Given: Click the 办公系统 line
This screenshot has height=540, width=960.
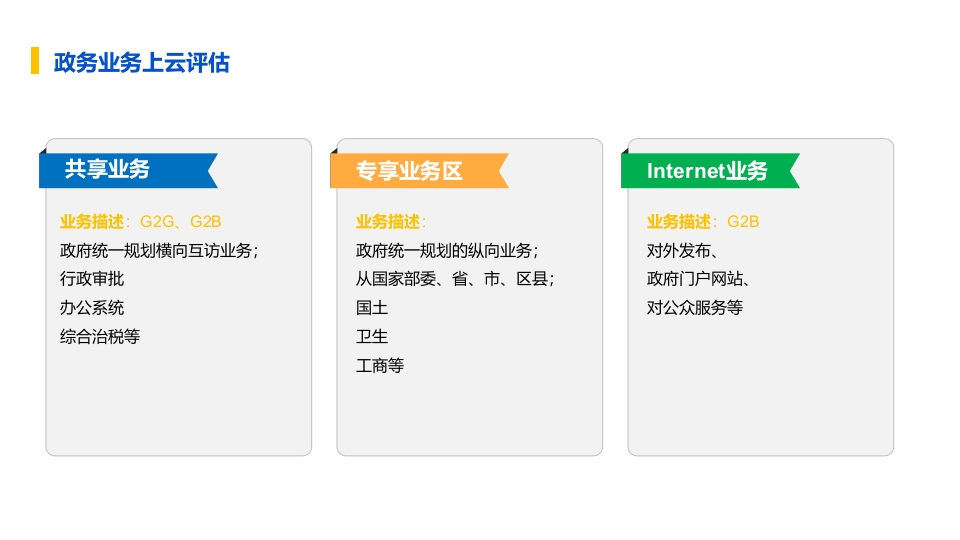Looking at the screenshot, I should tap(92, 307).
